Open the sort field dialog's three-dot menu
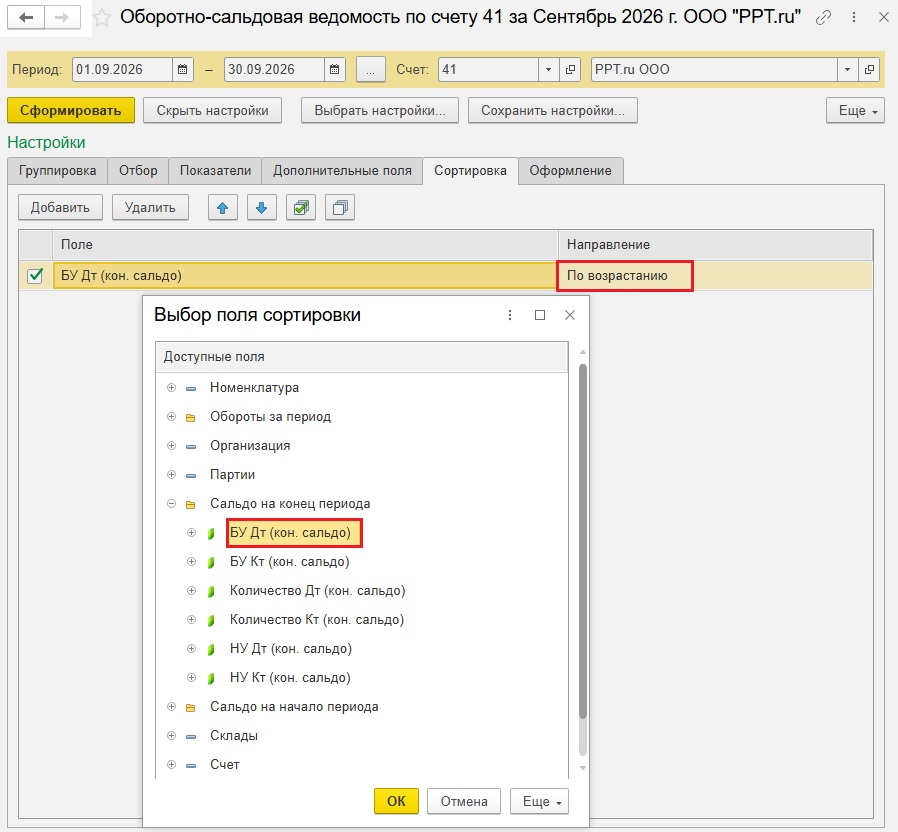Screen dimensions: 898x832 click(x=510, y=315)
